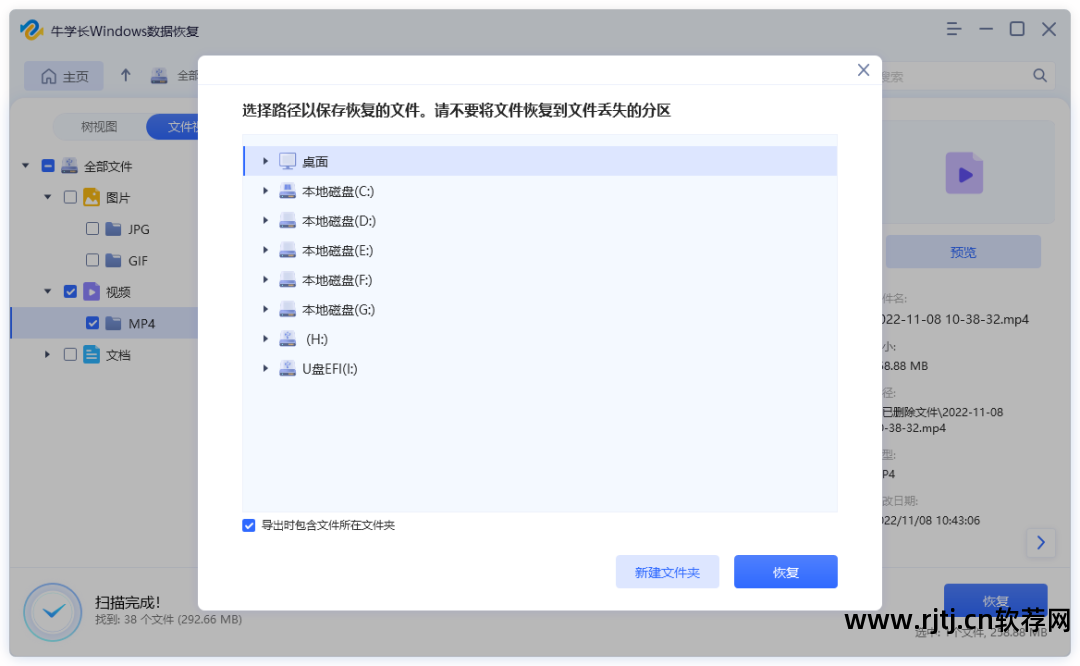The height and width of the screenshot is (666, 1080).
Task: Click the MP4 folder icon
Action: (114, 323)
